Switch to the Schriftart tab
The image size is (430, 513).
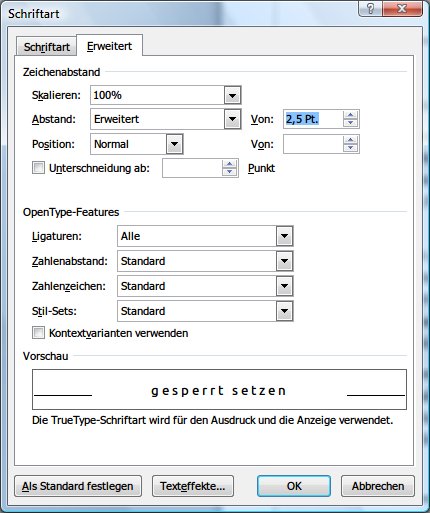[47, 47]
